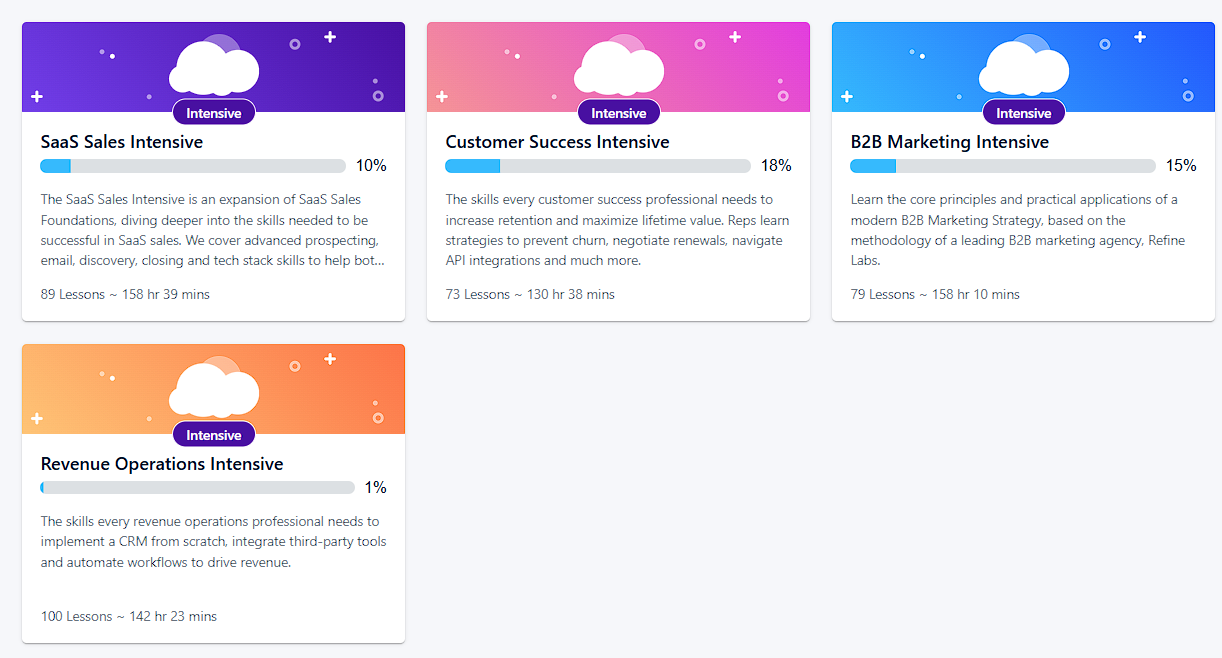Open the Customer Success Intensive course title
The width and height of the screenshot is (1222, 658).
pyautogui.click(x=557, y=142)
